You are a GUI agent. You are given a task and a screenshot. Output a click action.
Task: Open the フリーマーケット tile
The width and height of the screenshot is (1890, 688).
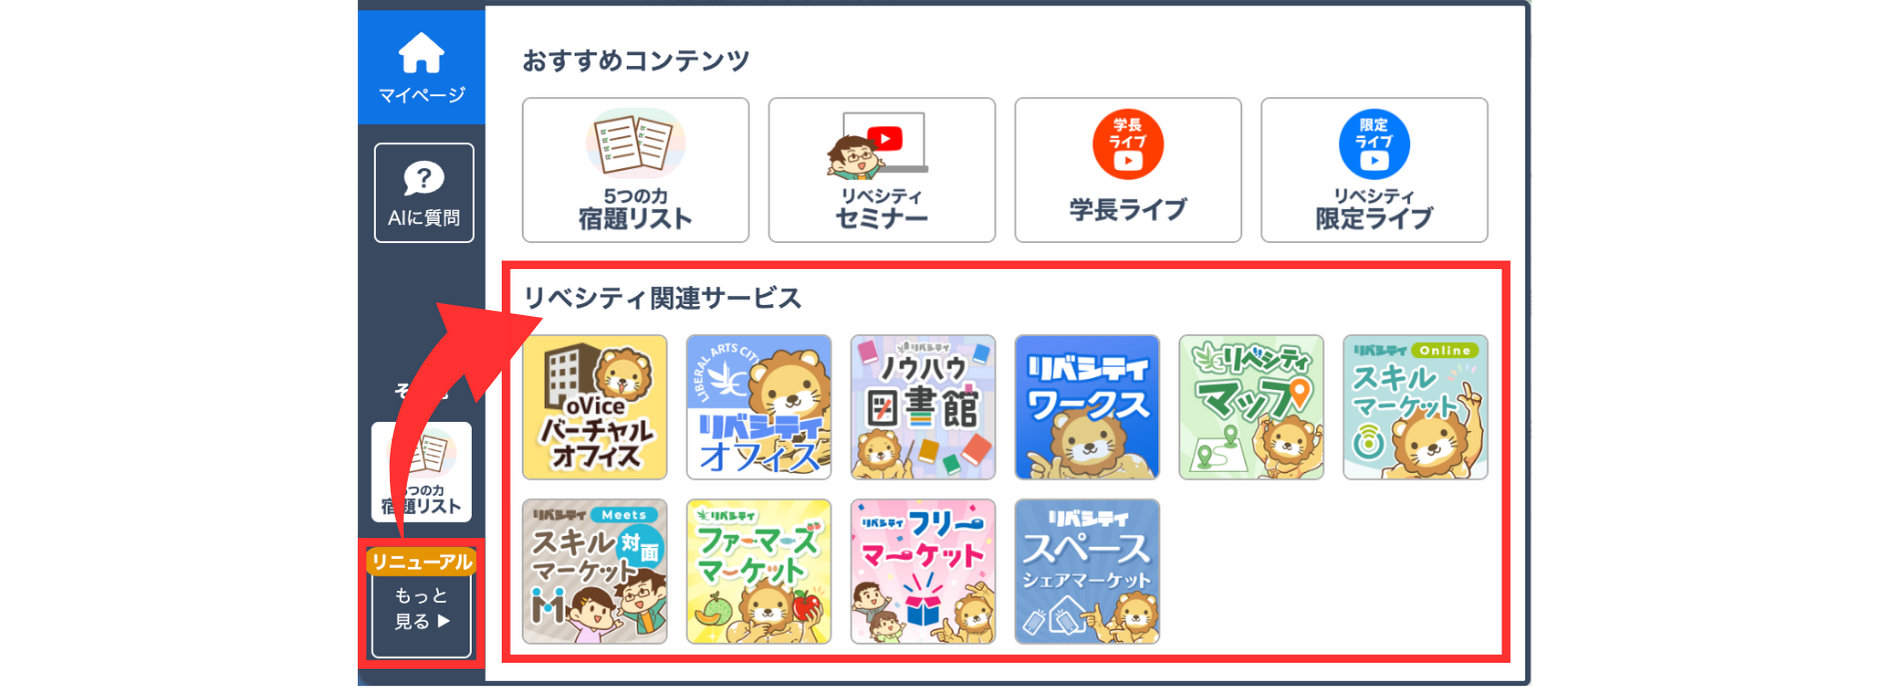pos(923,571)
